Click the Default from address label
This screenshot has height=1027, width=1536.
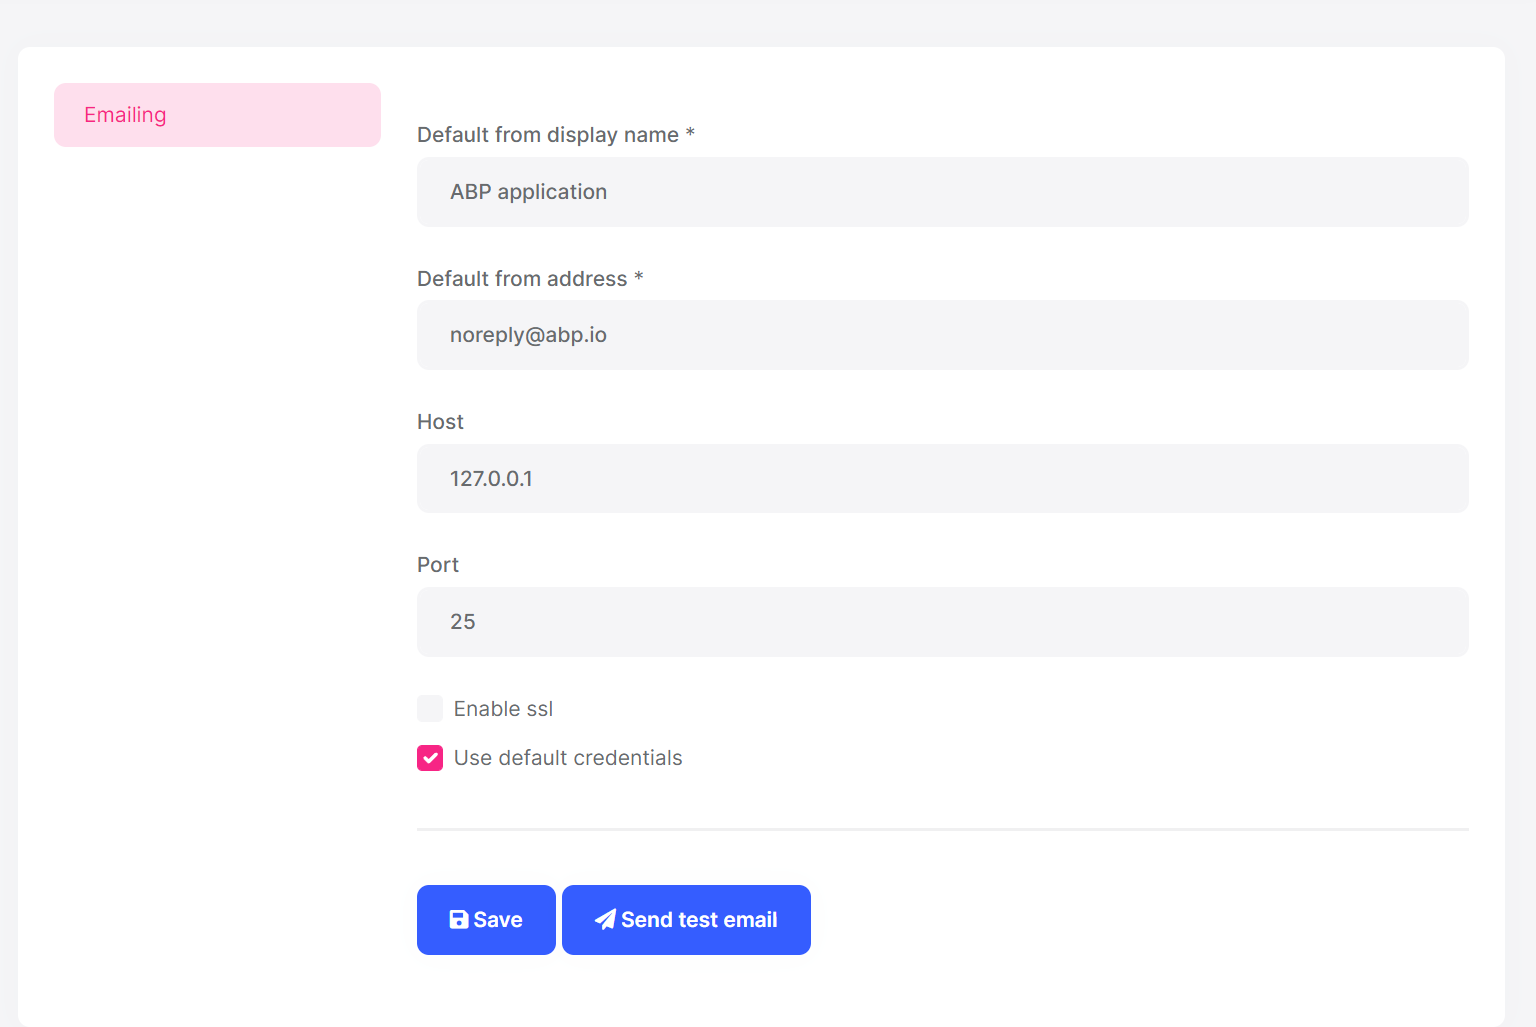530,278
